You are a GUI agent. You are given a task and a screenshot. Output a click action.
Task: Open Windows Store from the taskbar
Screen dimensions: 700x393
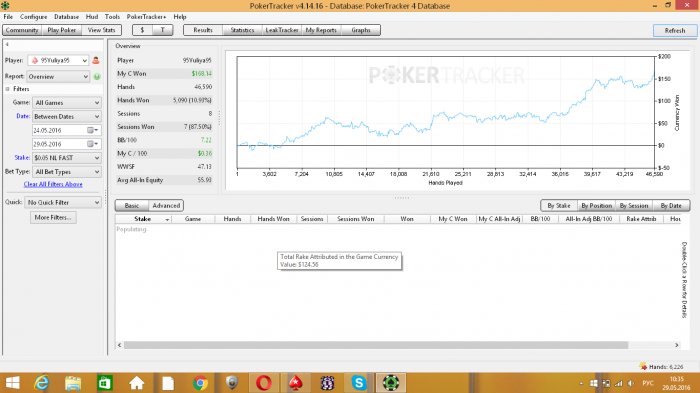[104, 383]
